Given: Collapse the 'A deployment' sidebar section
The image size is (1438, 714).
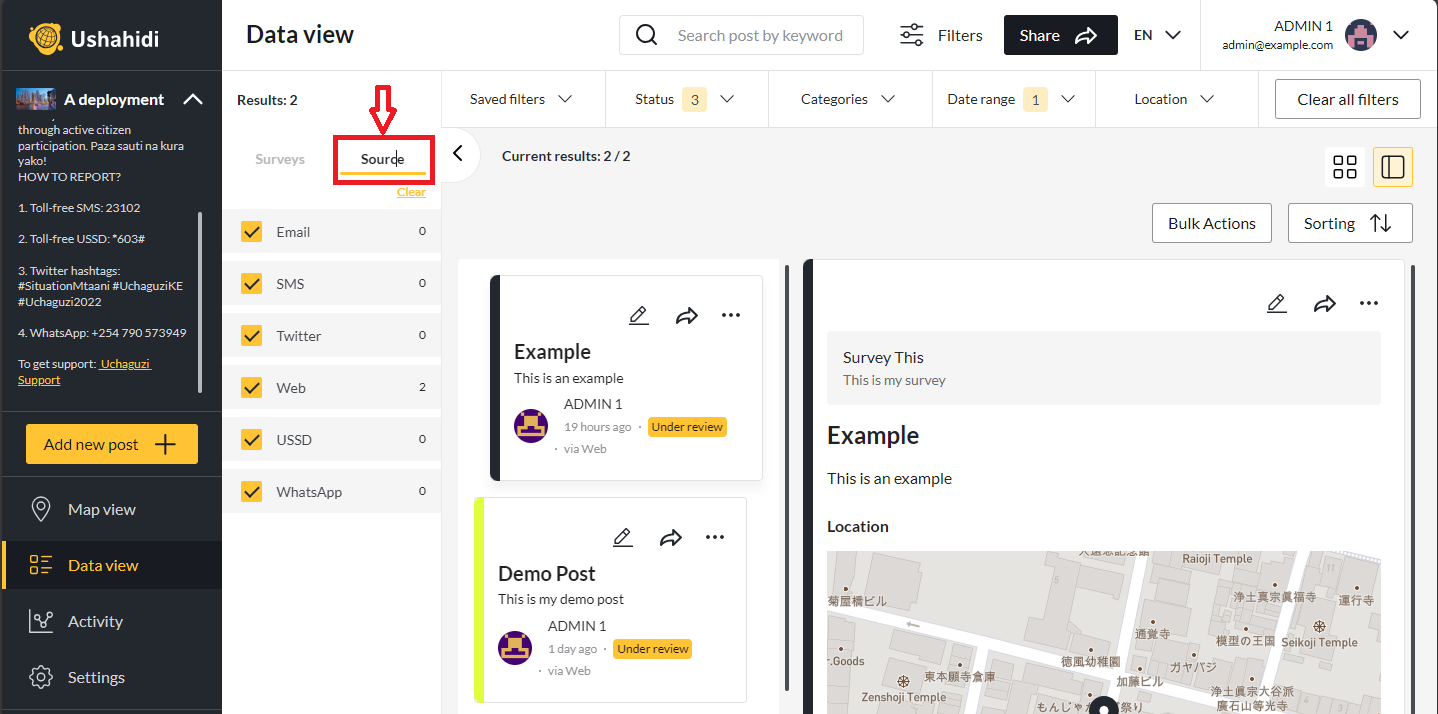Looking at the screenshot, I should click(194, 99).
